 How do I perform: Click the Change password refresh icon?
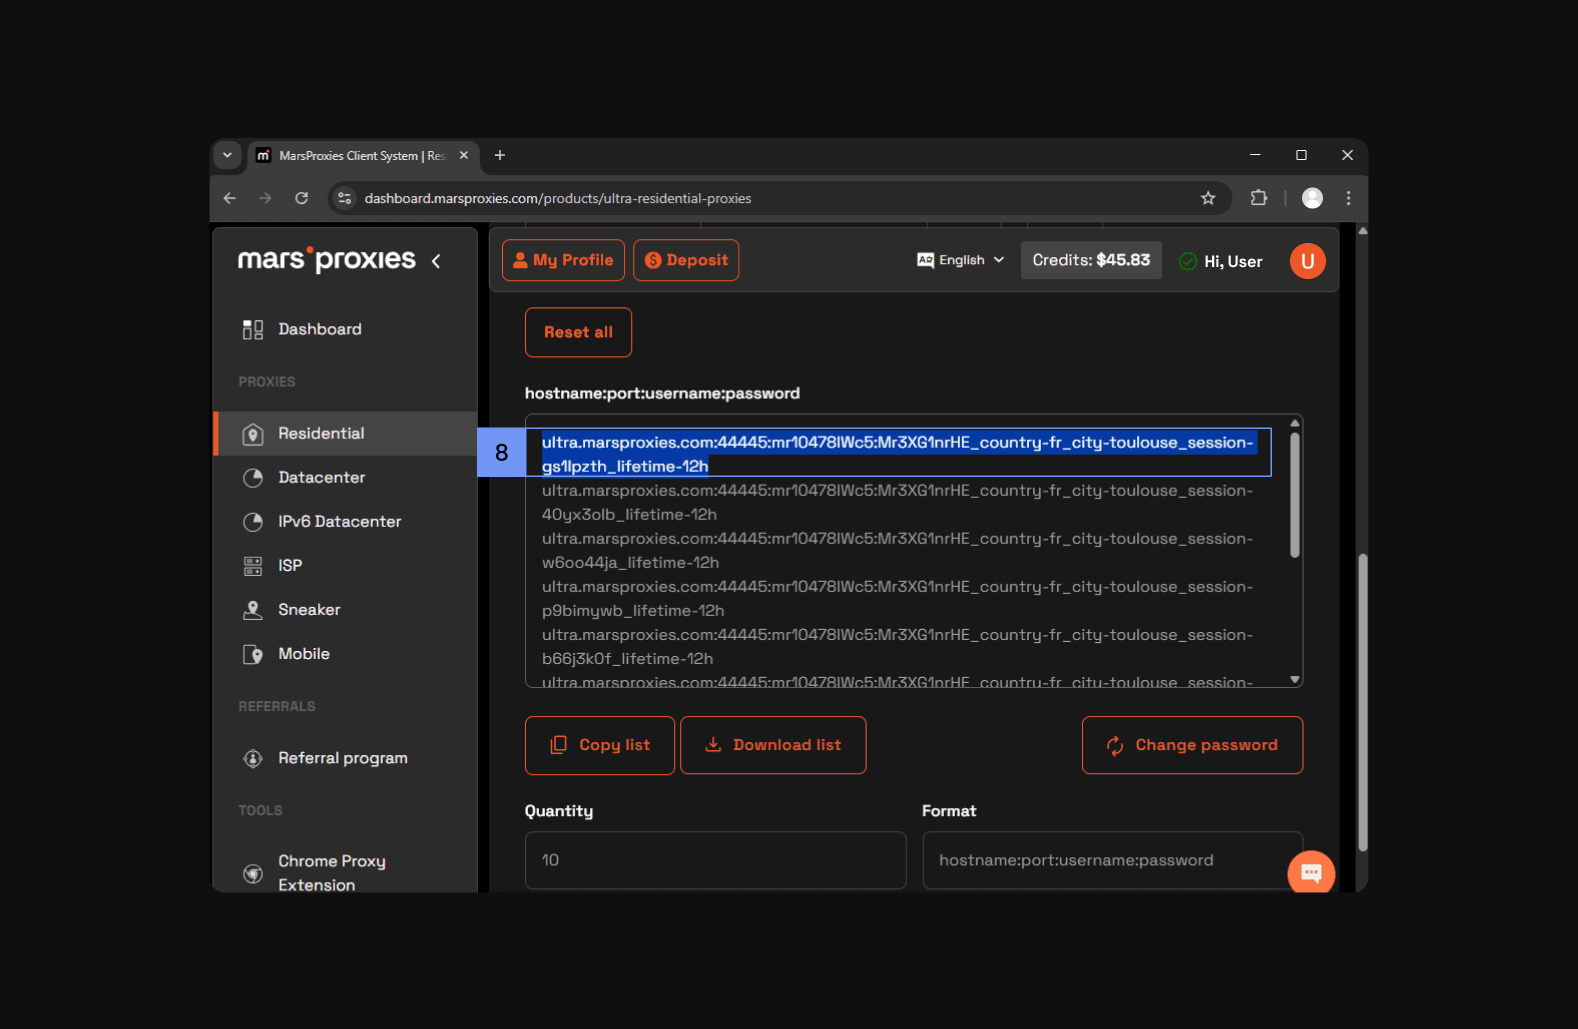point(1115,745)
